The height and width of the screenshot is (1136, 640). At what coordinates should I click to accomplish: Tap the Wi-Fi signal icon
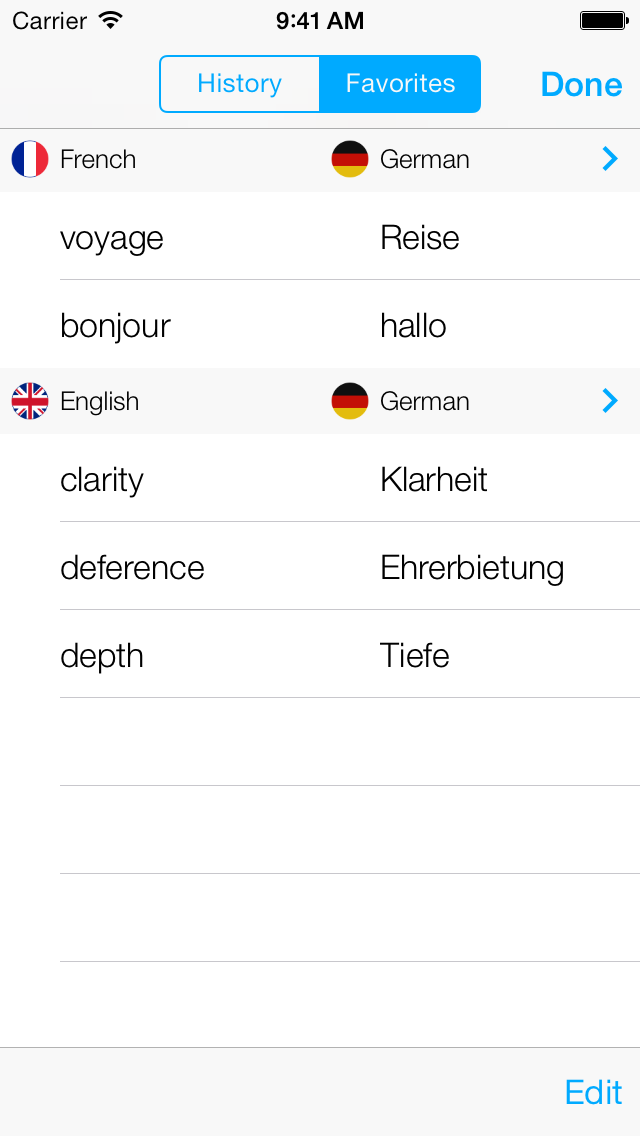point(110,20)
